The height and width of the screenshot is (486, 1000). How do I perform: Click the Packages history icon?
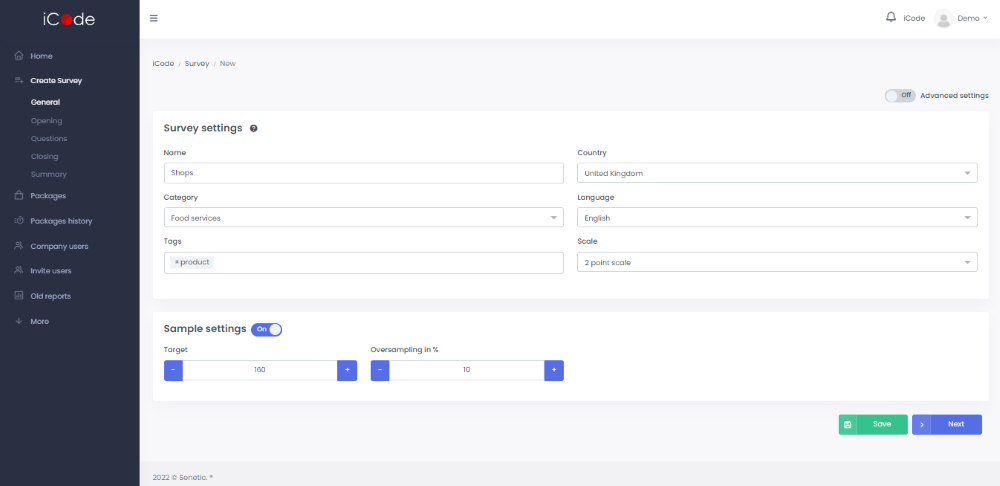(x=19, y=221)
